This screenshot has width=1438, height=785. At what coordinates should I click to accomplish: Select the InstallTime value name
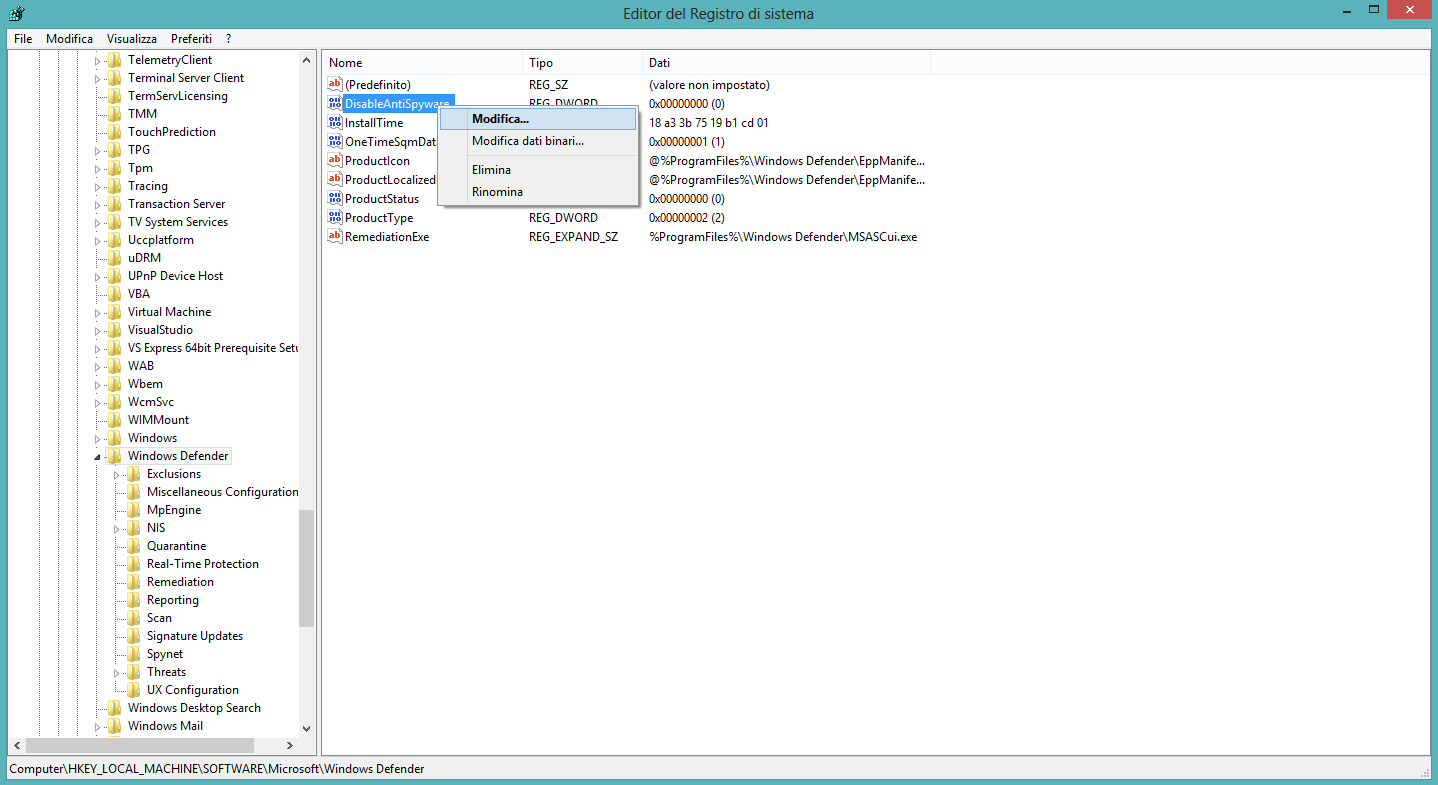[x=374, y=123]
